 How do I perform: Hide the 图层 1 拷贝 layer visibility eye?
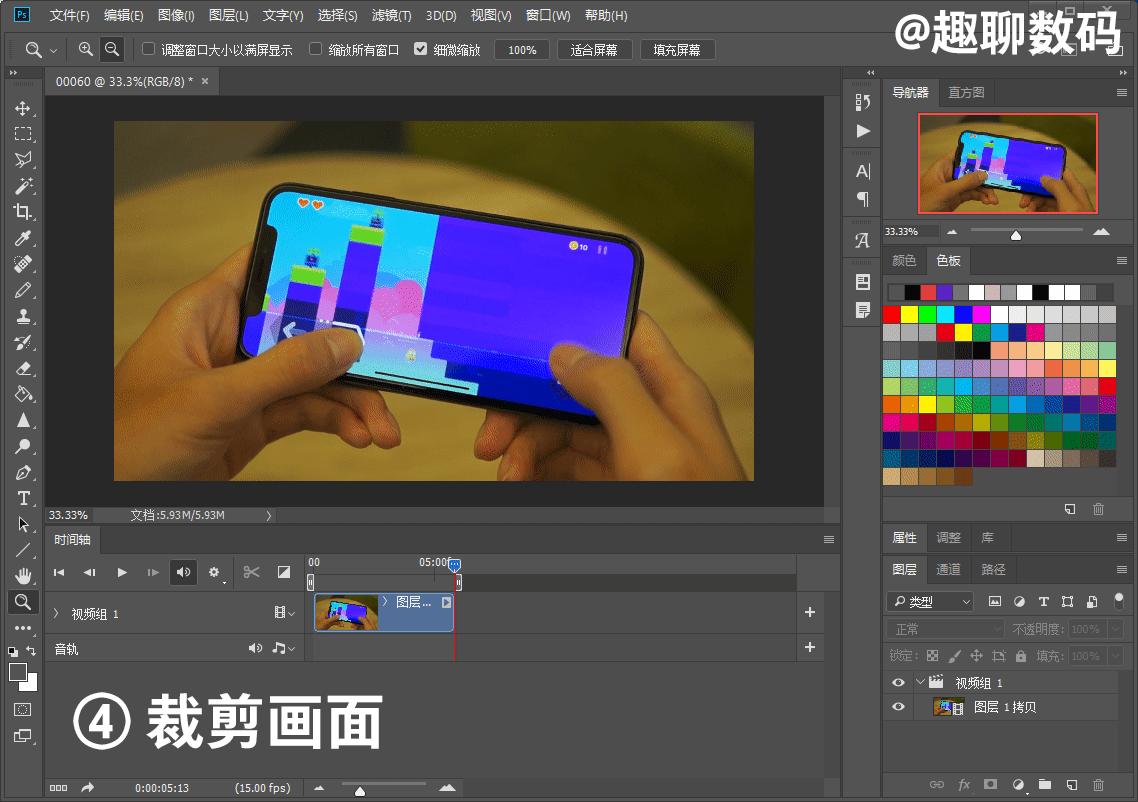(897, 708)
